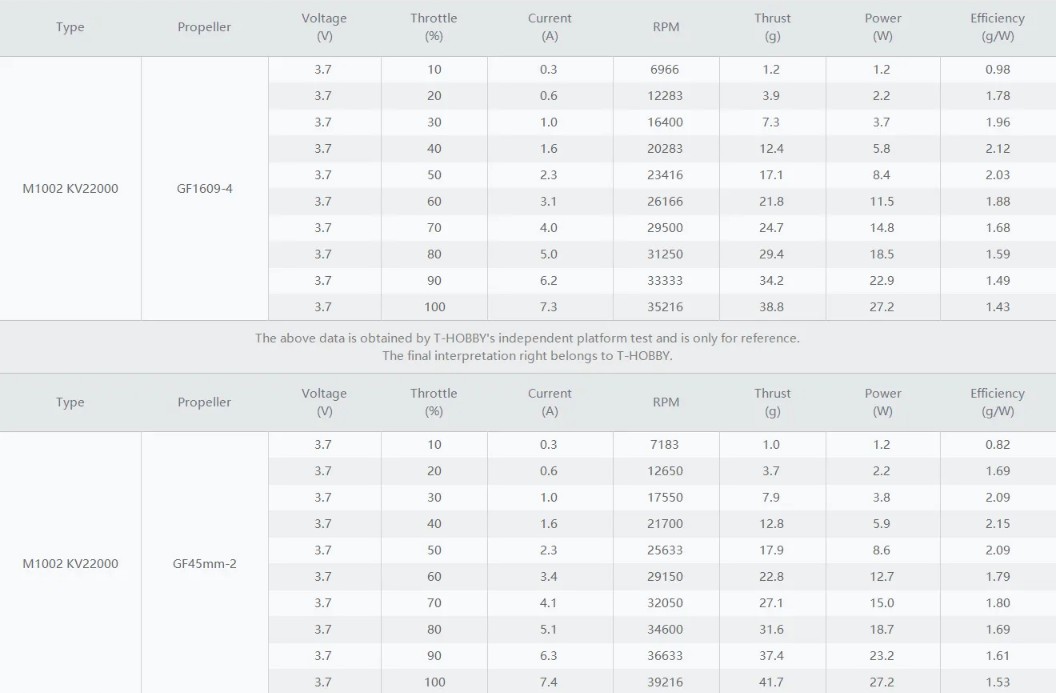Click the T-HOBBY disclaimer text
1056x693 pixels.
(x=527, y=347)
